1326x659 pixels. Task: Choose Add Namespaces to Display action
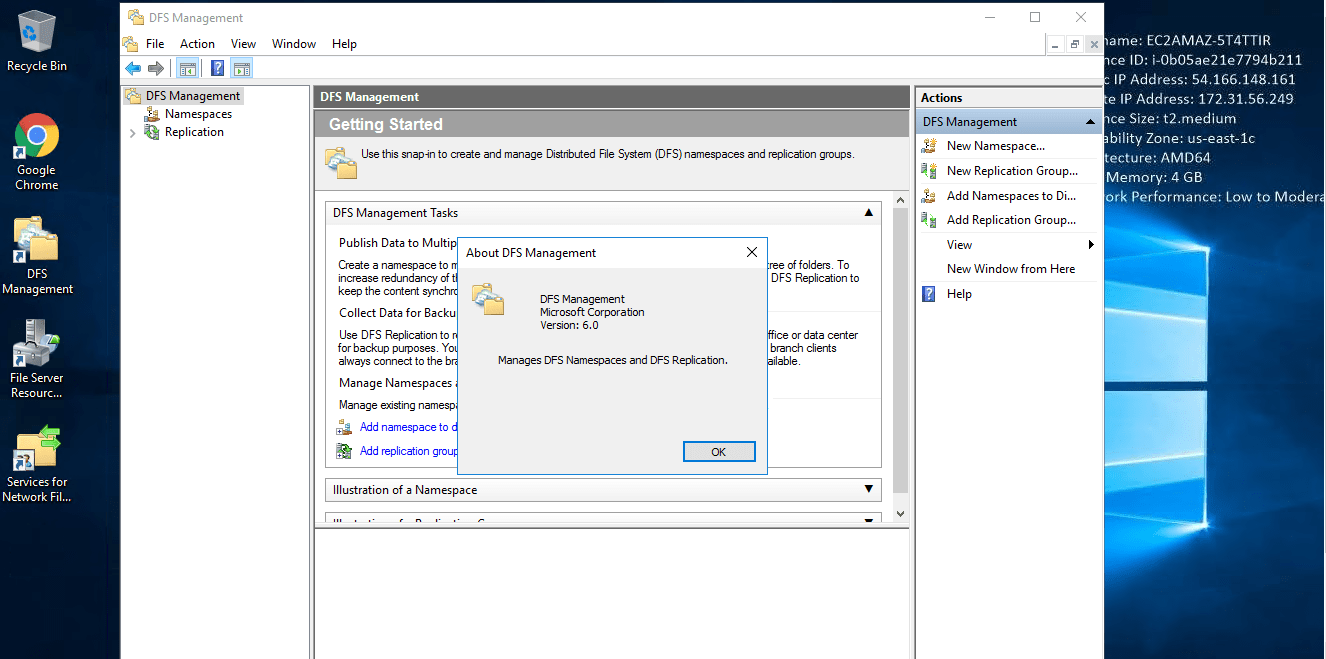(x=1010, y=196)
